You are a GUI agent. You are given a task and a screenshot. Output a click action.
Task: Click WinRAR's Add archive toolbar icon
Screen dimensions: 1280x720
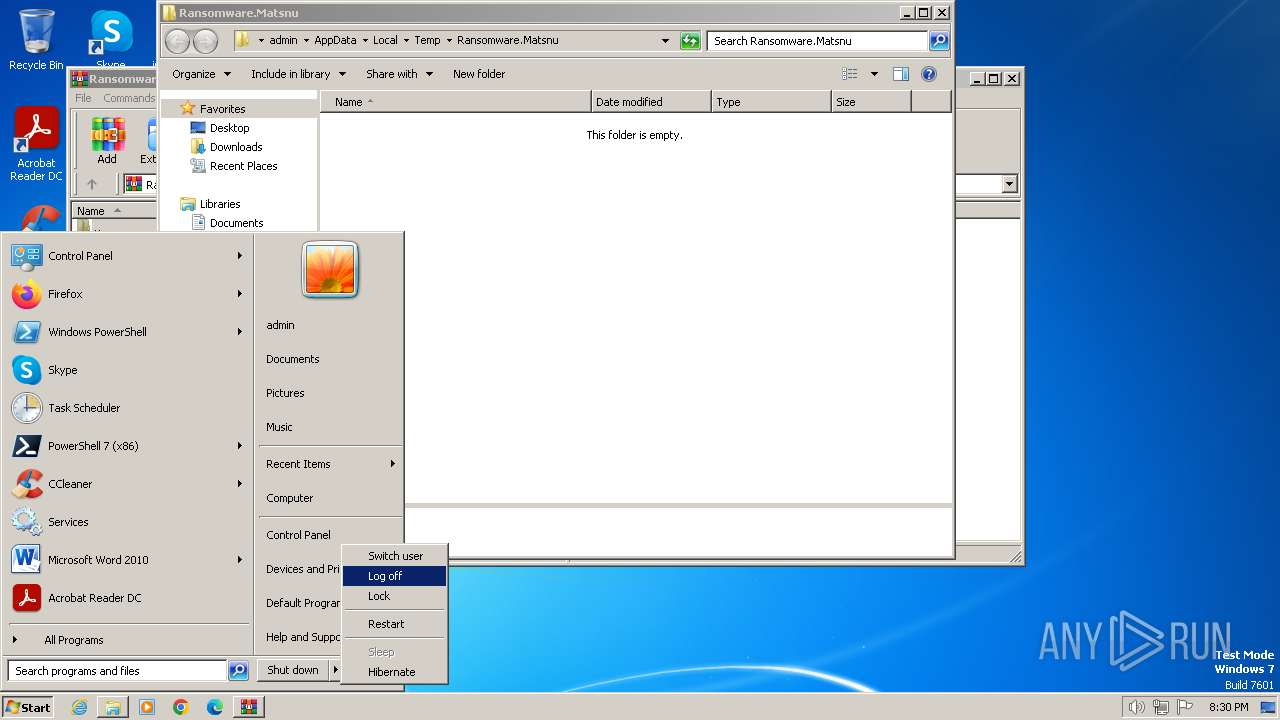(107, 141)
